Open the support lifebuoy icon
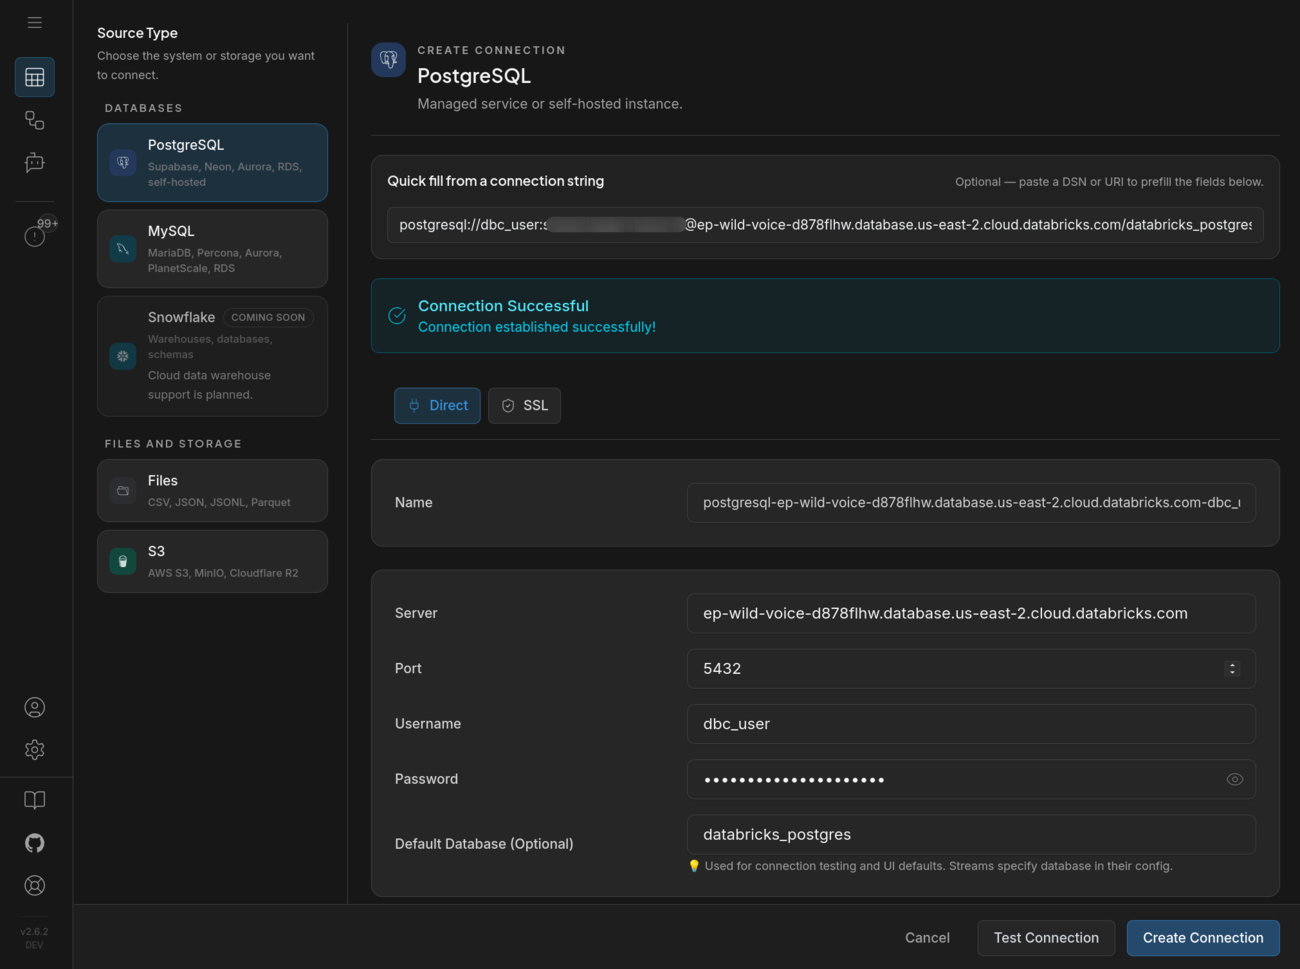 (34, 885)
